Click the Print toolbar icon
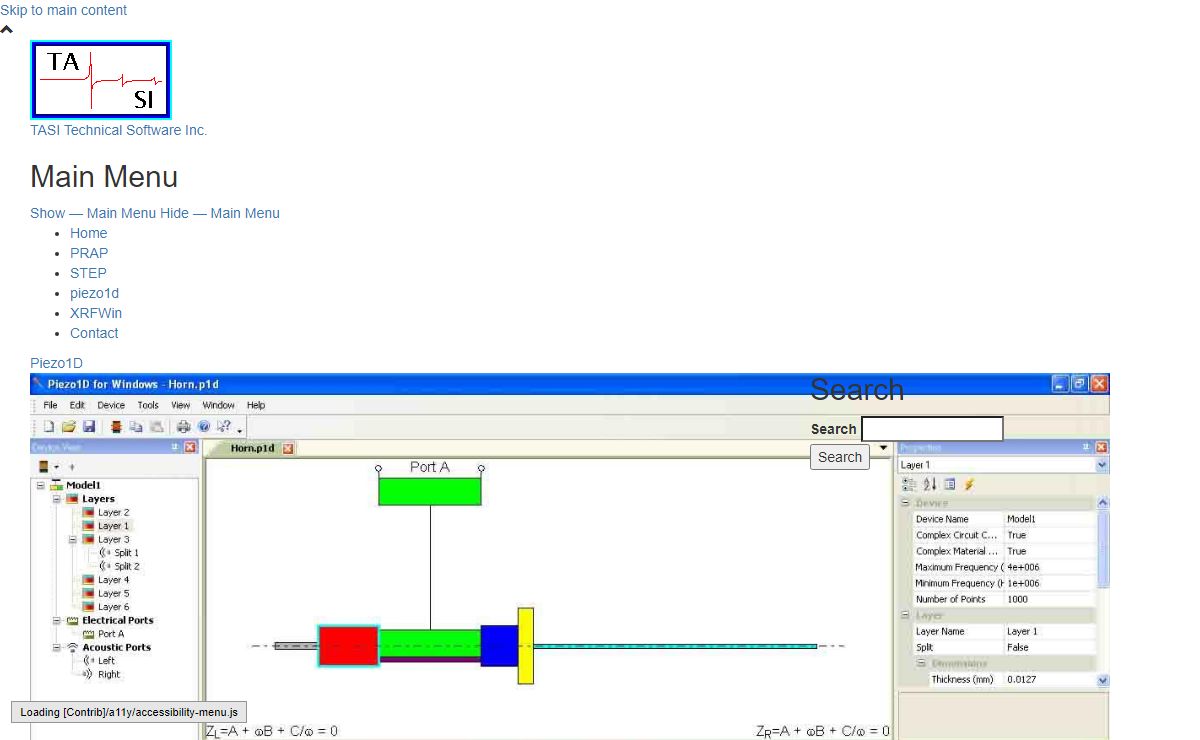 183,426
